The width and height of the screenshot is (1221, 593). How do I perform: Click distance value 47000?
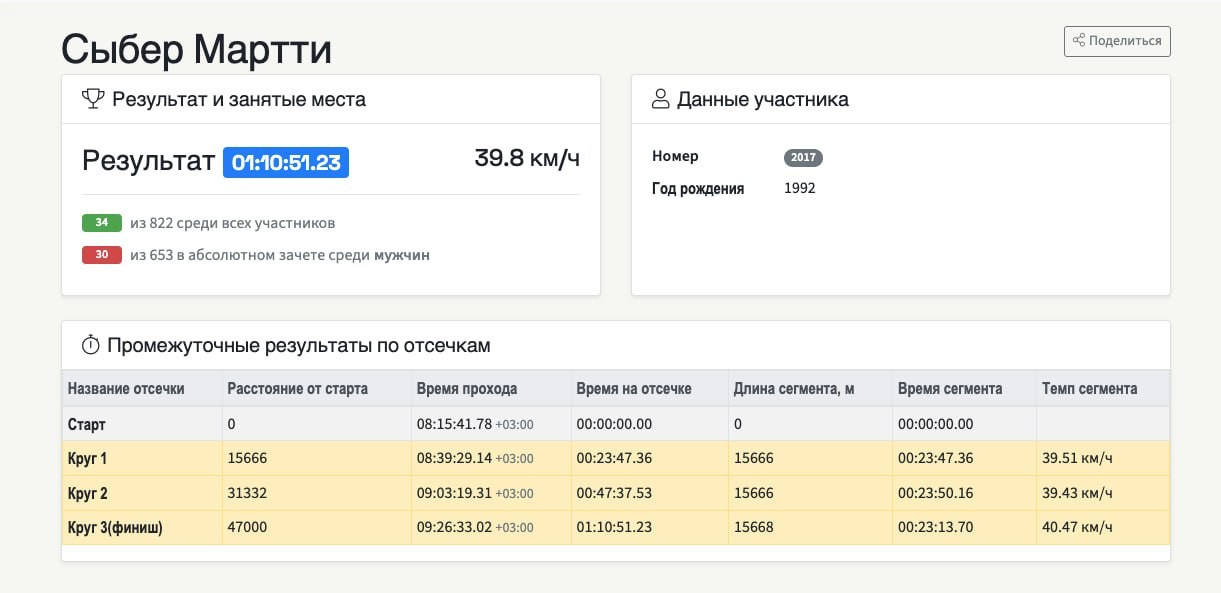247,528
